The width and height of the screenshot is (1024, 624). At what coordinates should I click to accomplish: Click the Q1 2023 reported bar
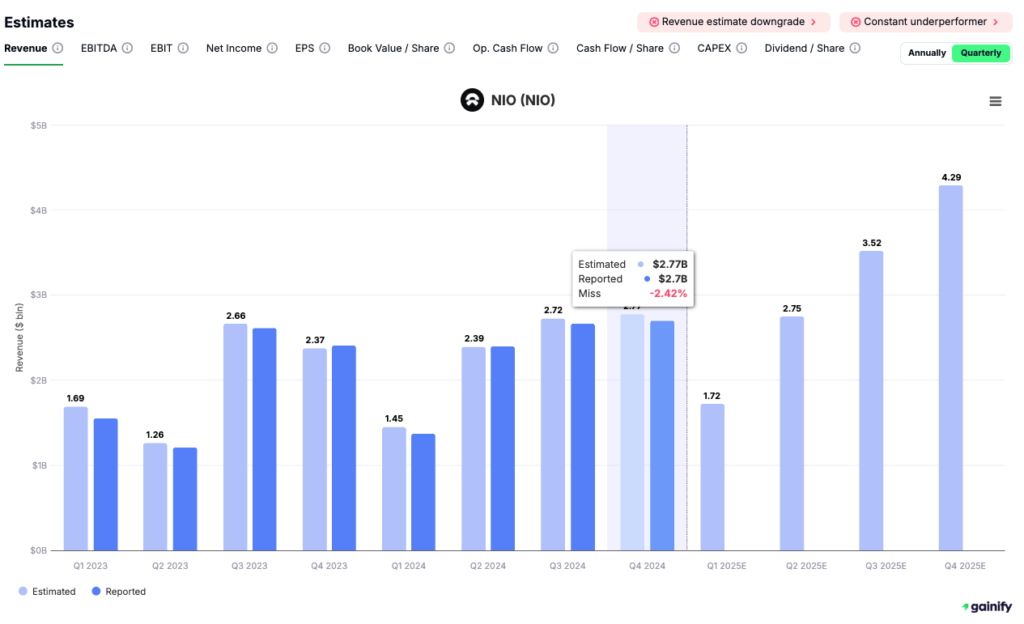click(x=106, y=484)
